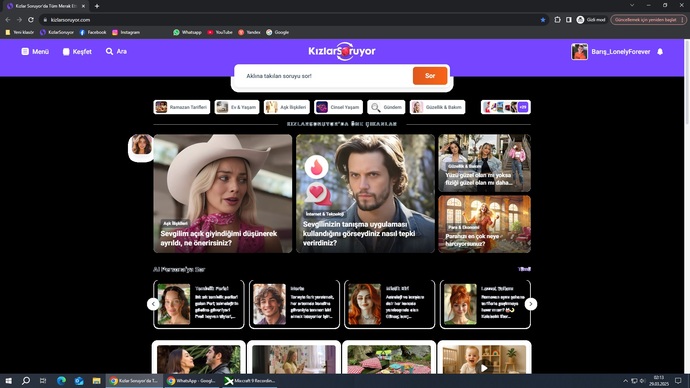Select the Cinsel Yaşam category
The width and height of the screenshot is (690, 388).
click(338, 107)
